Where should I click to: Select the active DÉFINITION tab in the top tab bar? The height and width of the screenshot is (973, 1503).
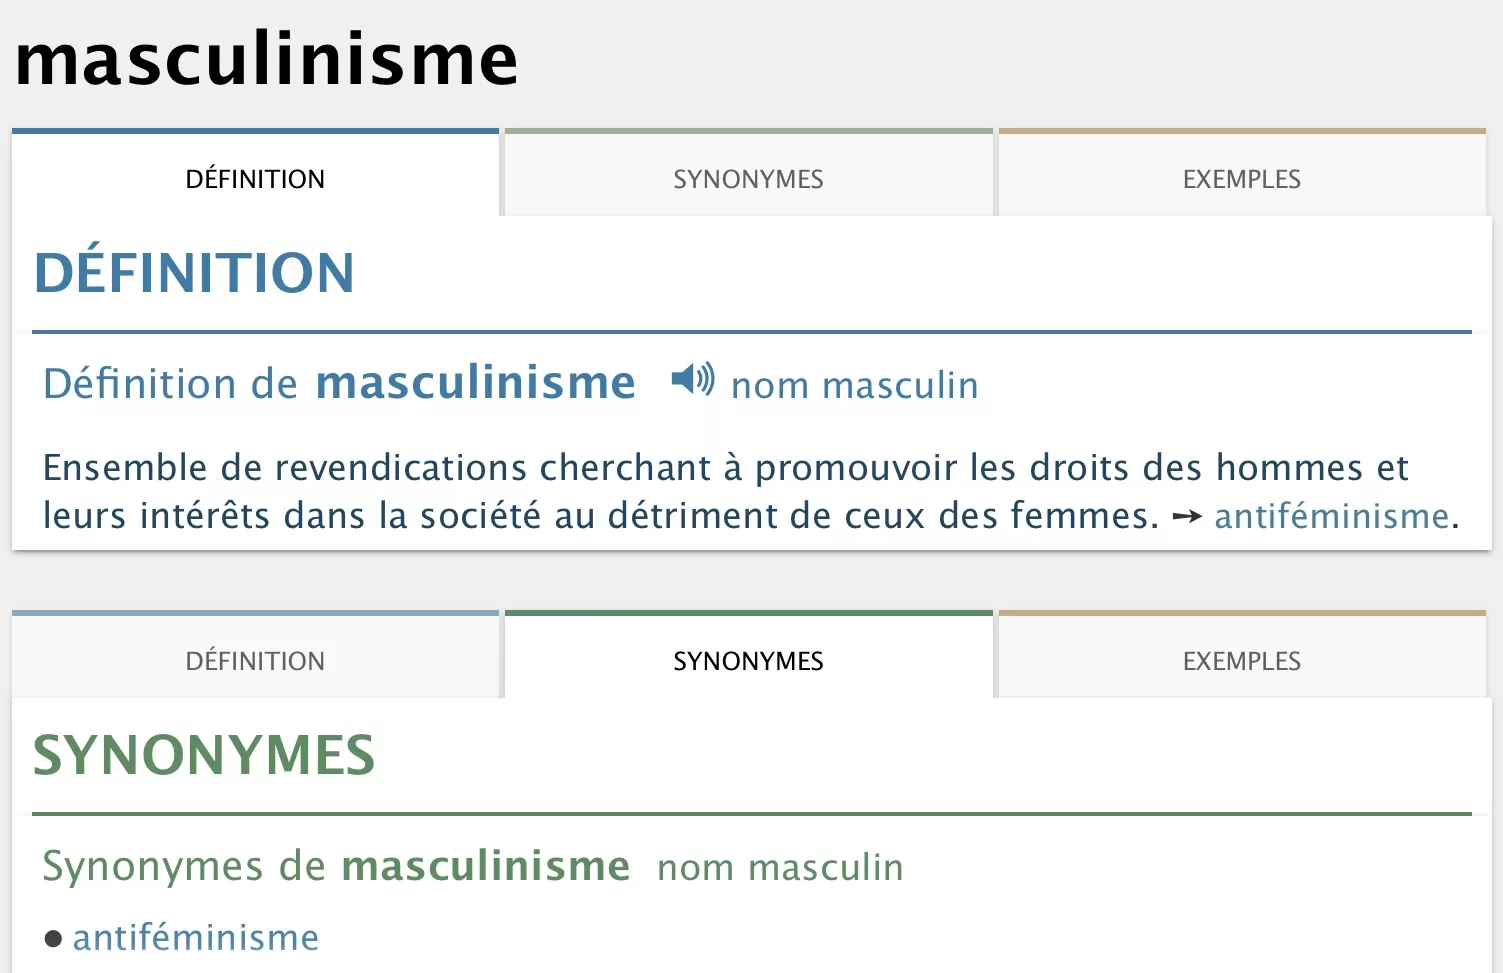pyautogui.click(x=255, y=179)
